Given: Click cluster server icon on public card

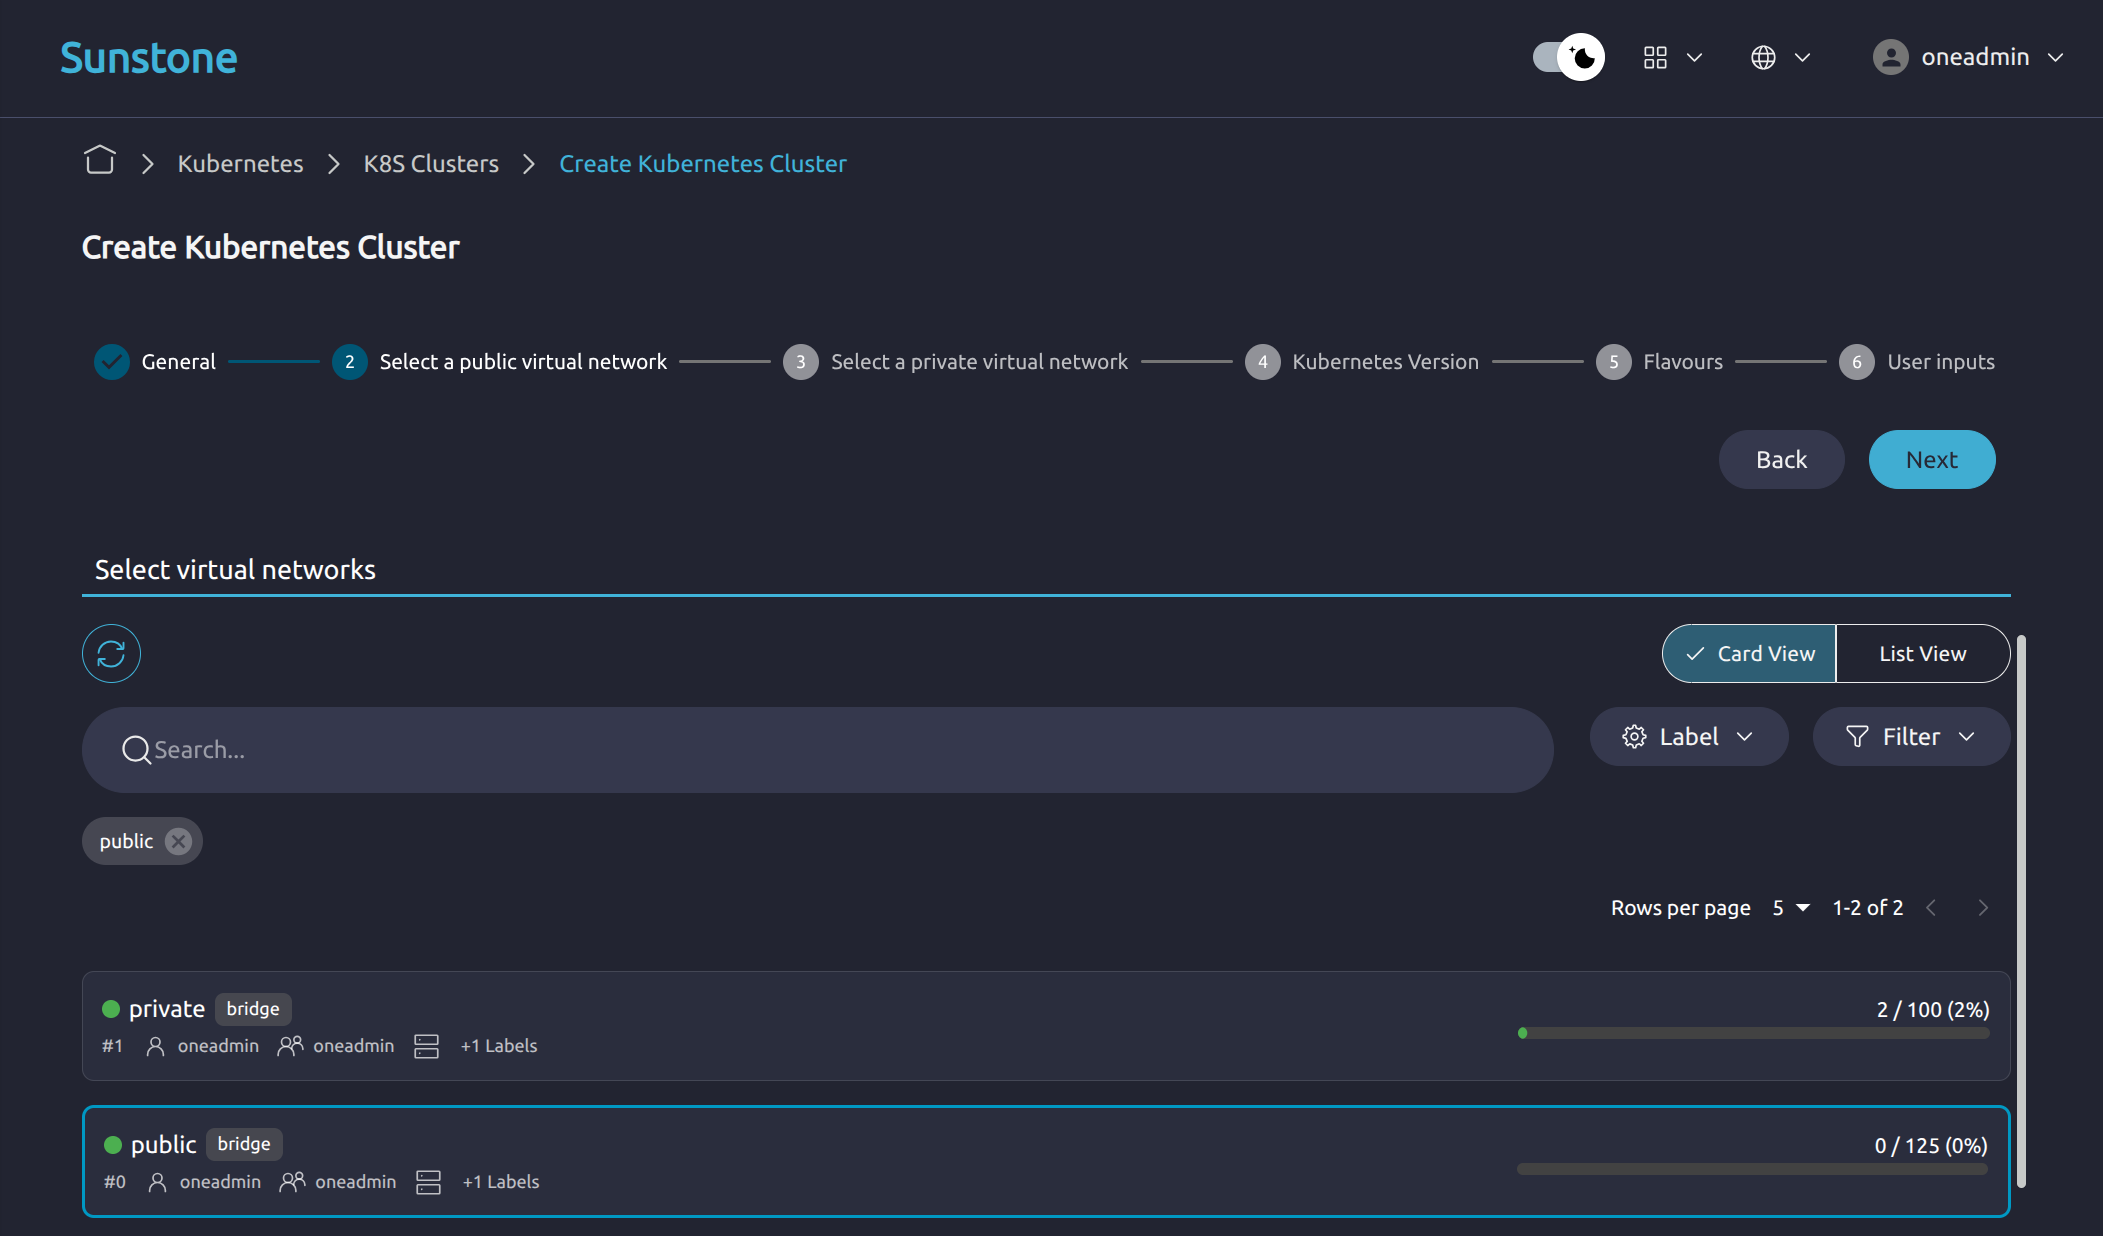Looking at the screenshot, I should [x=429, y=1182].
